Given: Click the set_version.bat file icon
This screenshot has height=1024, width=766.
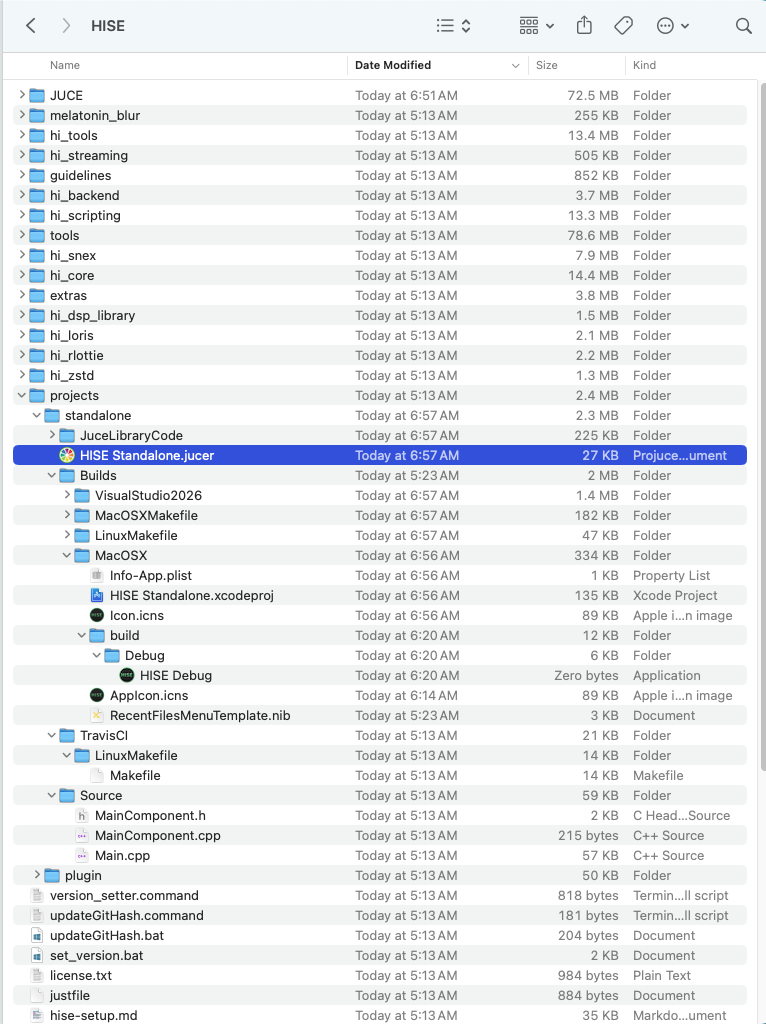Looking at the screenshot, I should pos(37,955).
